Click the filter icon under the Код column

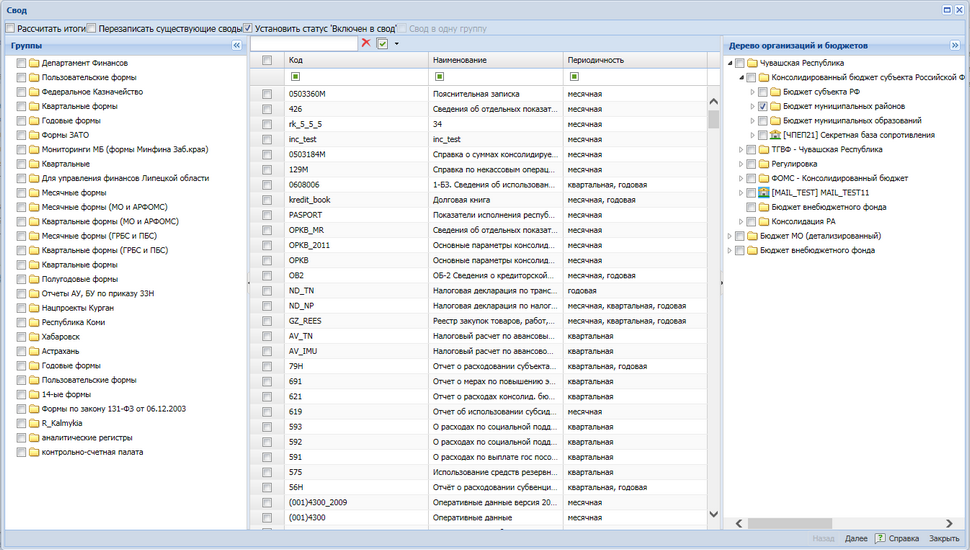pyautogui.click(x=295, y=77)
